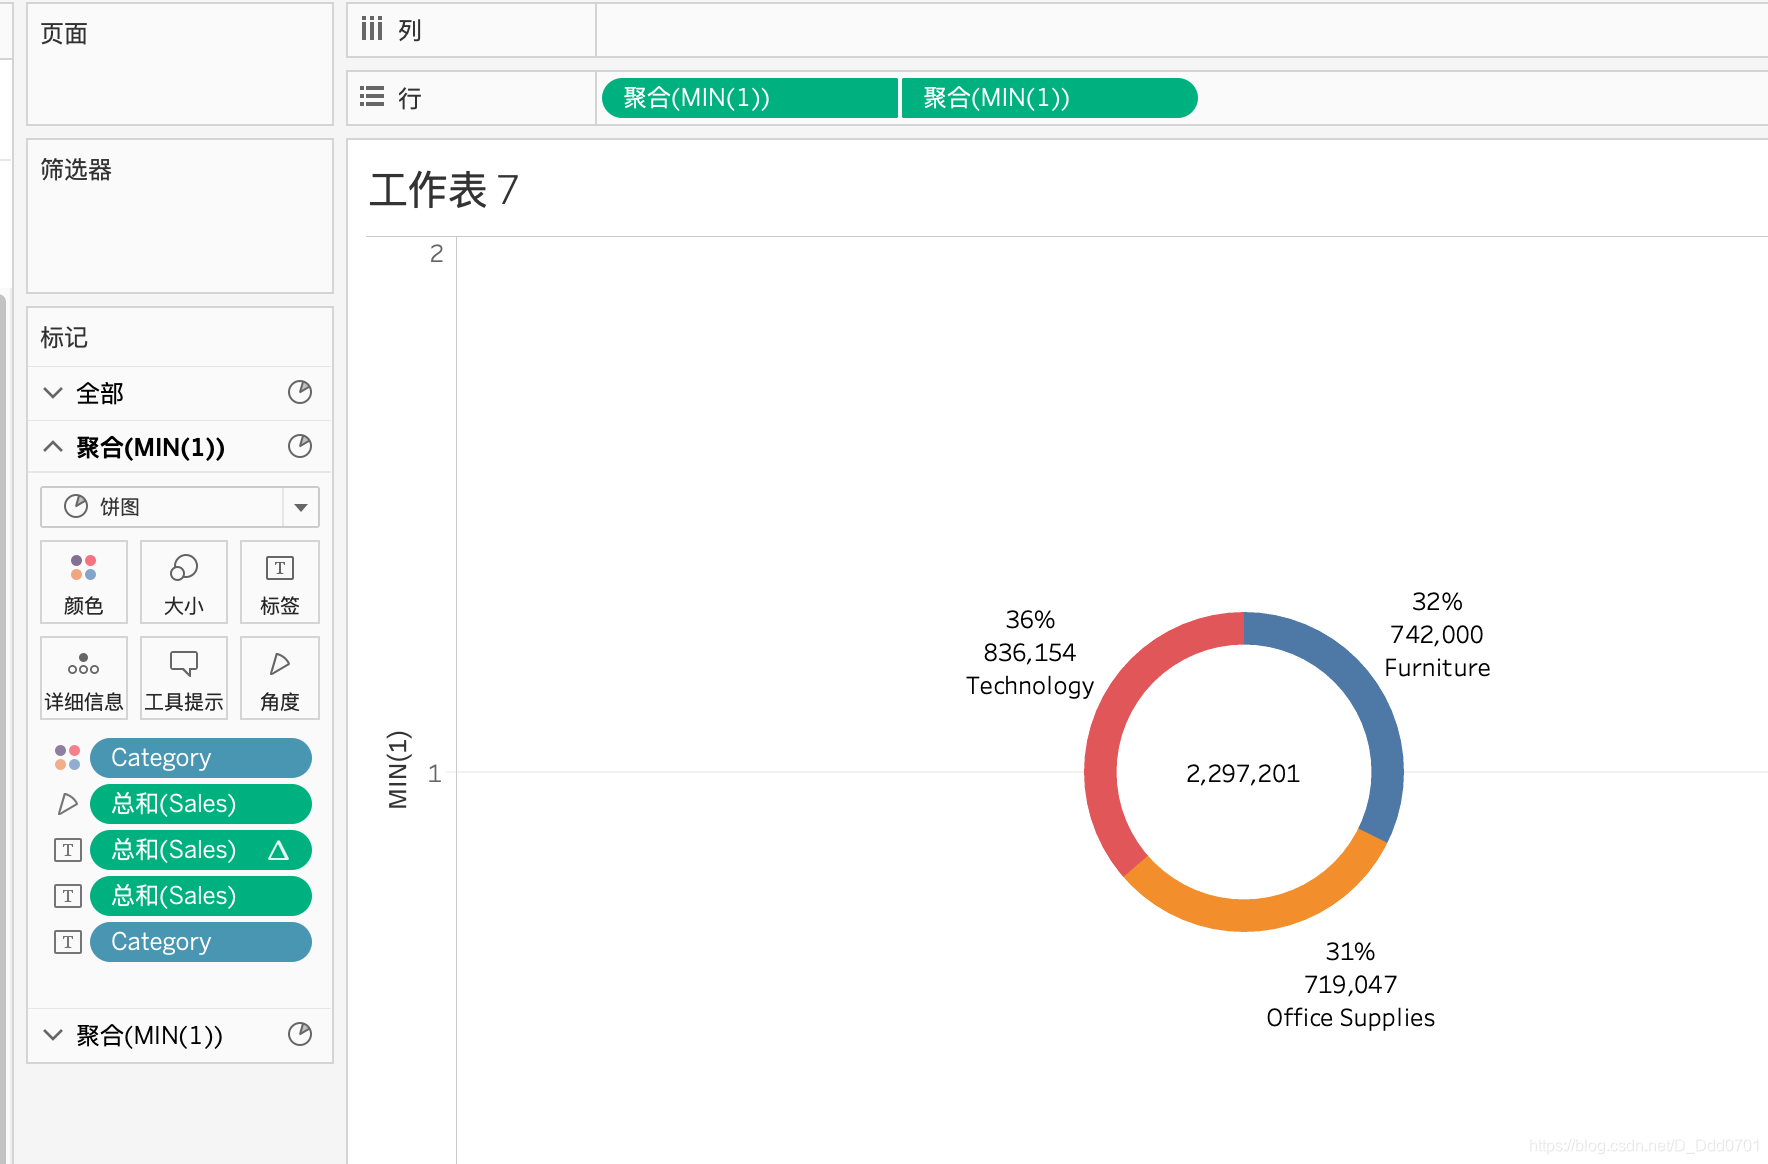Click the dropdown arrow of mark type
The height and width of the screenshot is (1164, 1768).
tap(301, 507)
